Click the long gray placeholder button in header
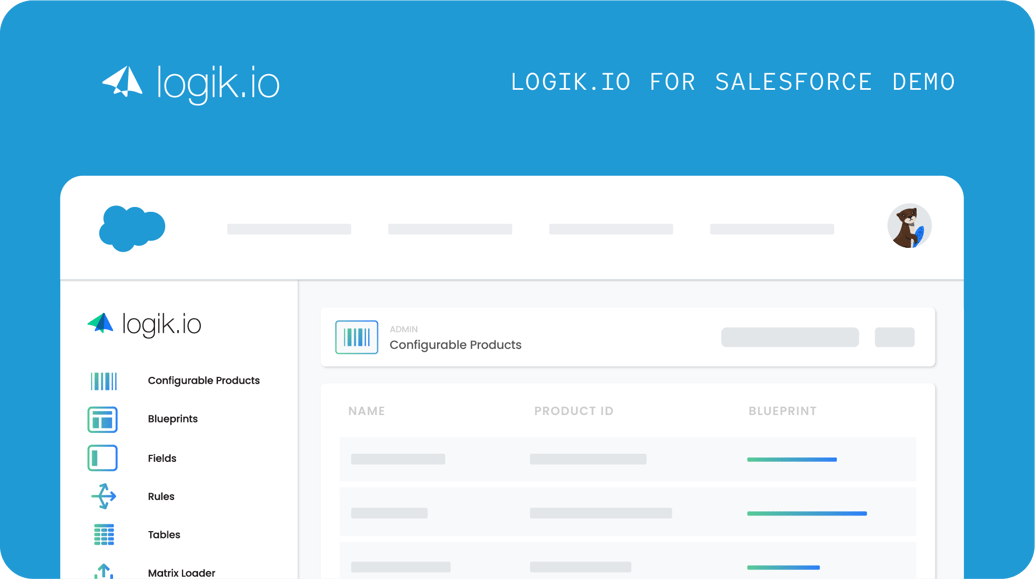 click(789, 337)
